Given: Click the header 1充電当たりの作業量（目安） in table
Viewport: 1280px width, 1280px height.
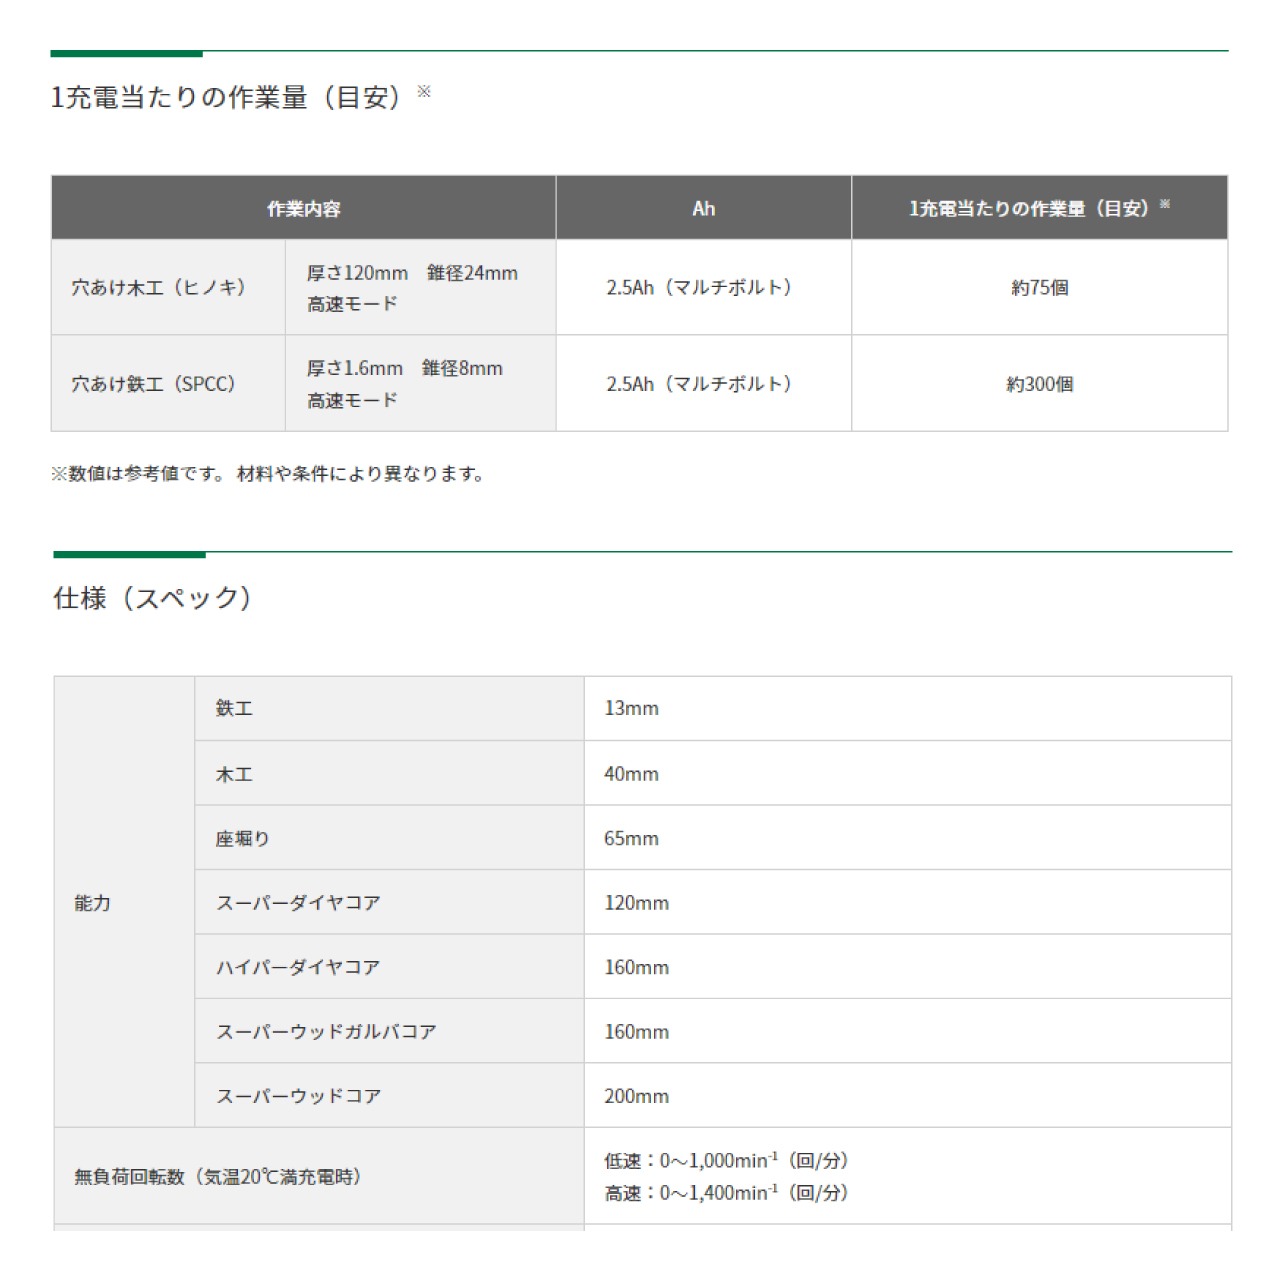Looking at the screenshot, I should tap(1040, 208).
